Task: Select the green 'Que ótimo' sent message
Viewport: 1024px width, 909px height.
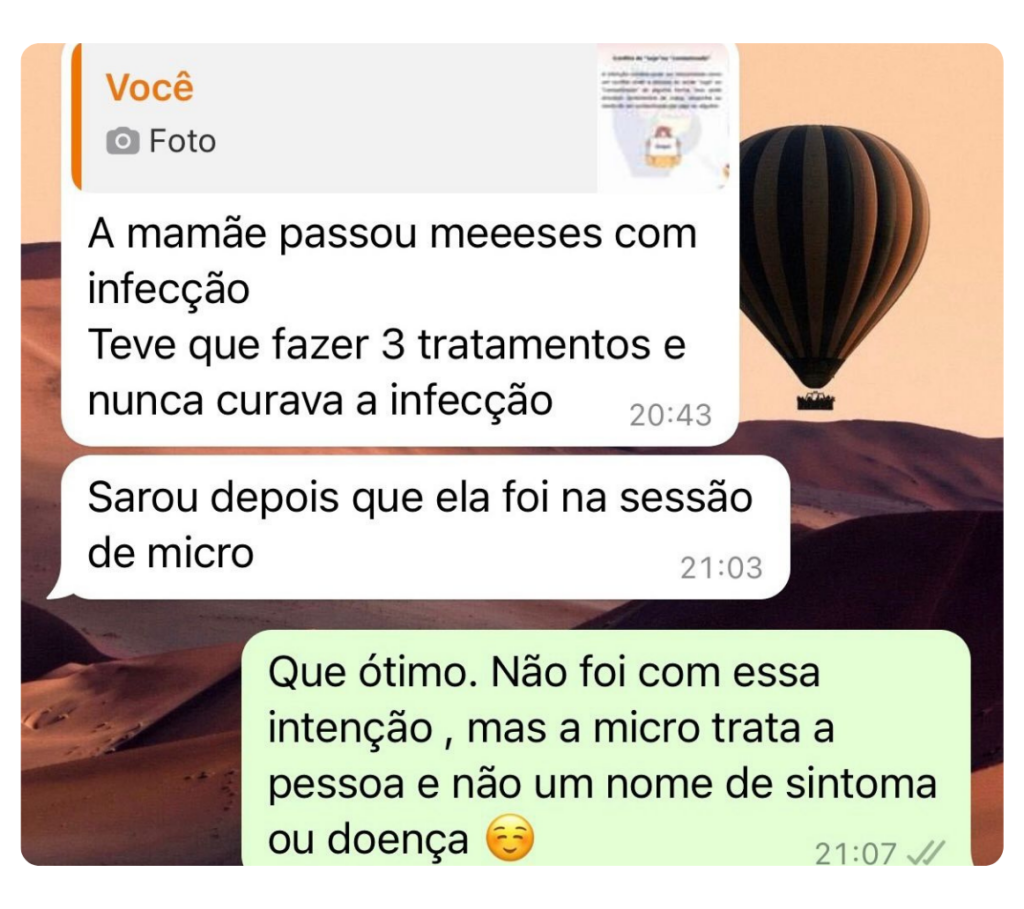Action: [x=606, y=748]
